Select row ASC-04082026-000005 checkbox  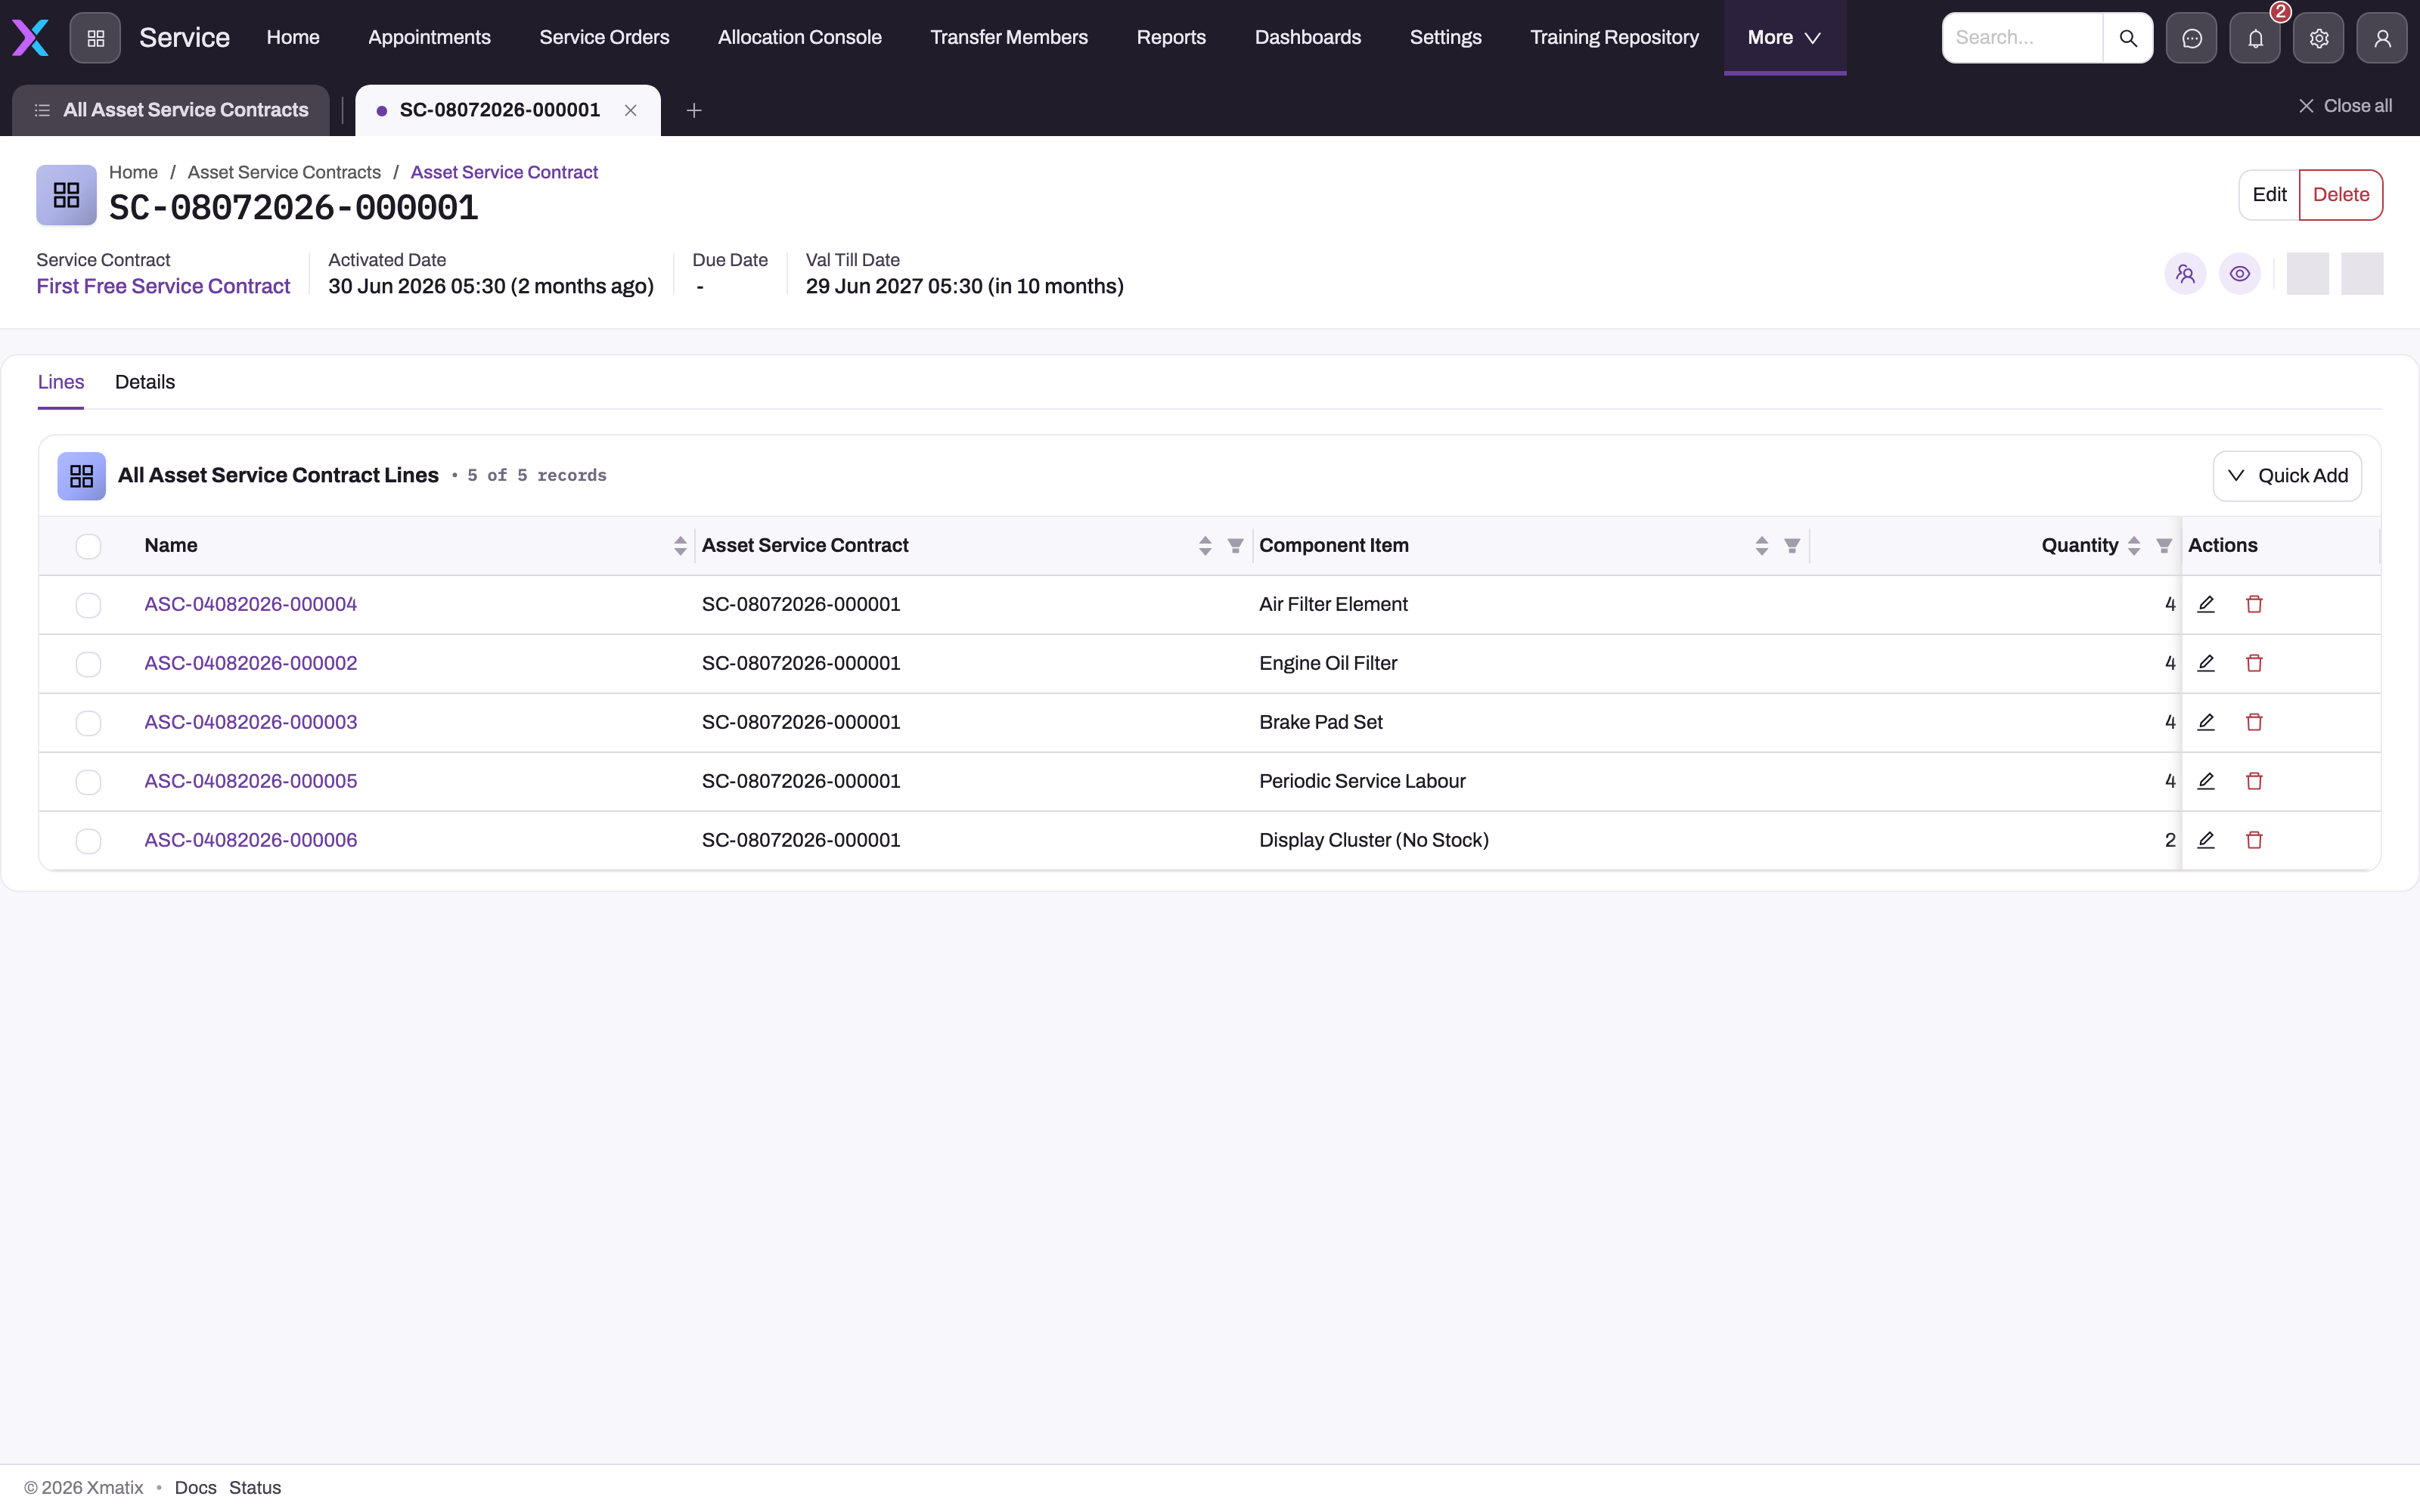pyautogui.click(x=88, y=782)
